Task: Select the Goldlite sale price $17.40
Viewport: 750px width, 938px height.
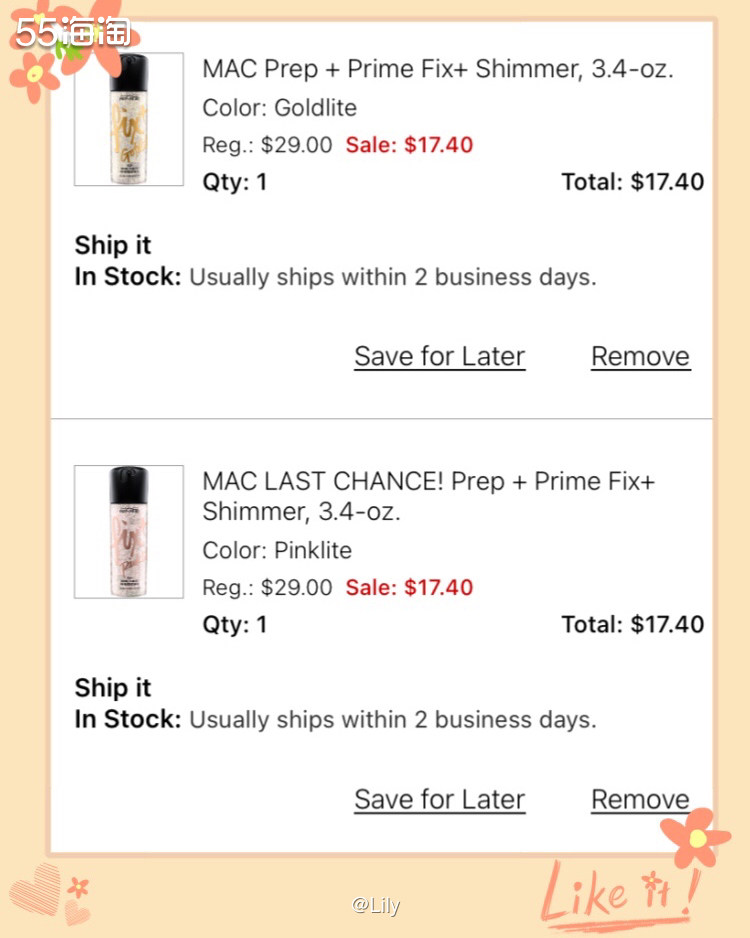Action: click(x=409, y=145)
